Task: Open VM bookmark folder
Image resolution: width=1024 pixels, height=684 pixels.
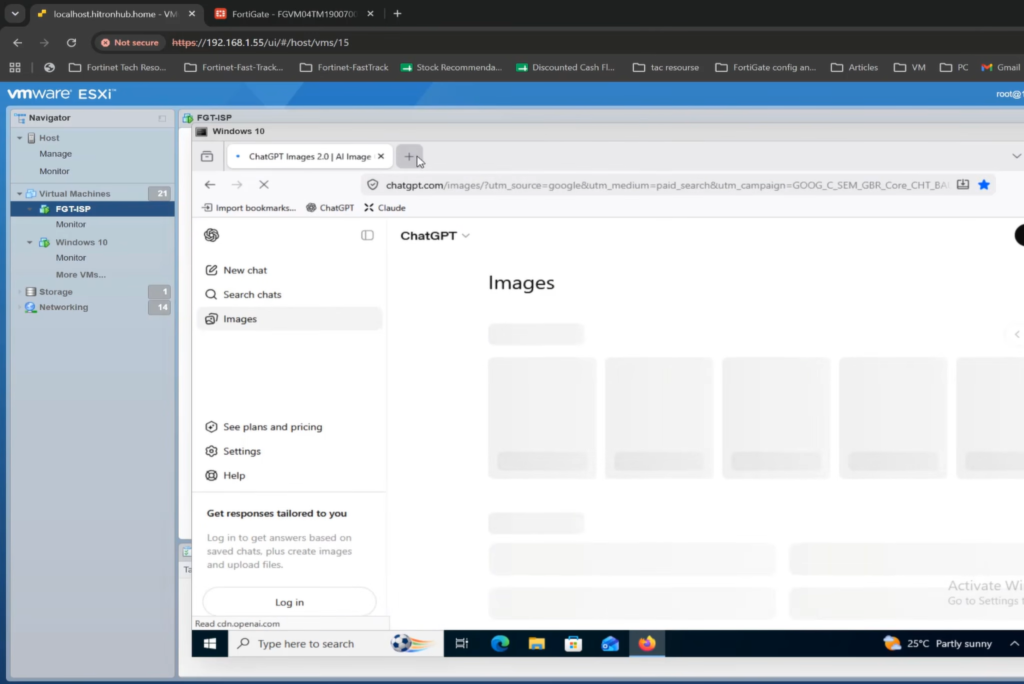Action: (910, 67)
